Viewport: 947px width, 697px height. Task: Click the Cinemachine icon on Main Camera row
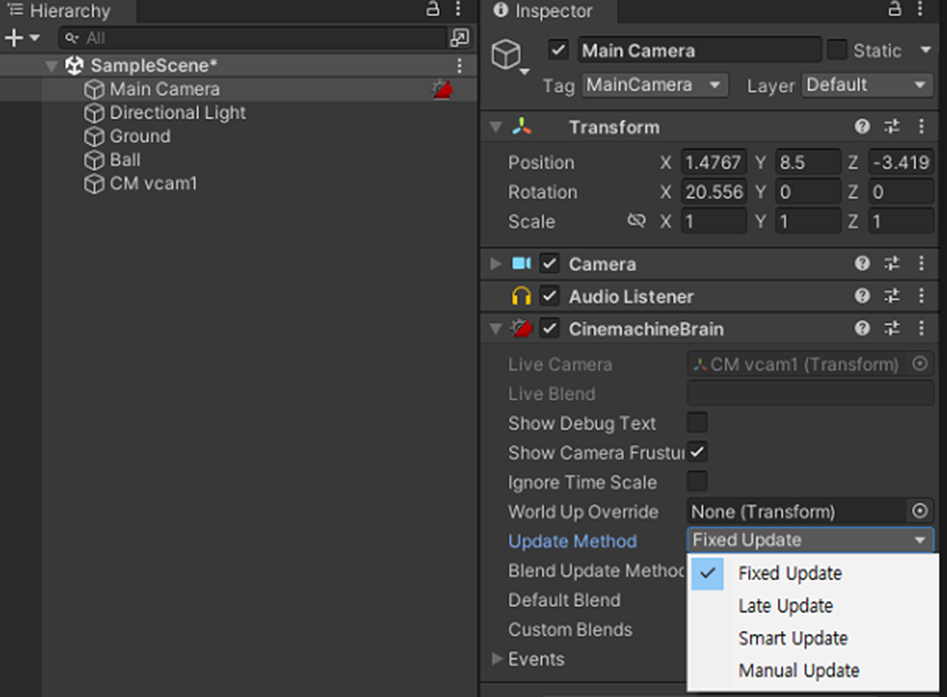click(x=443, y=89)
